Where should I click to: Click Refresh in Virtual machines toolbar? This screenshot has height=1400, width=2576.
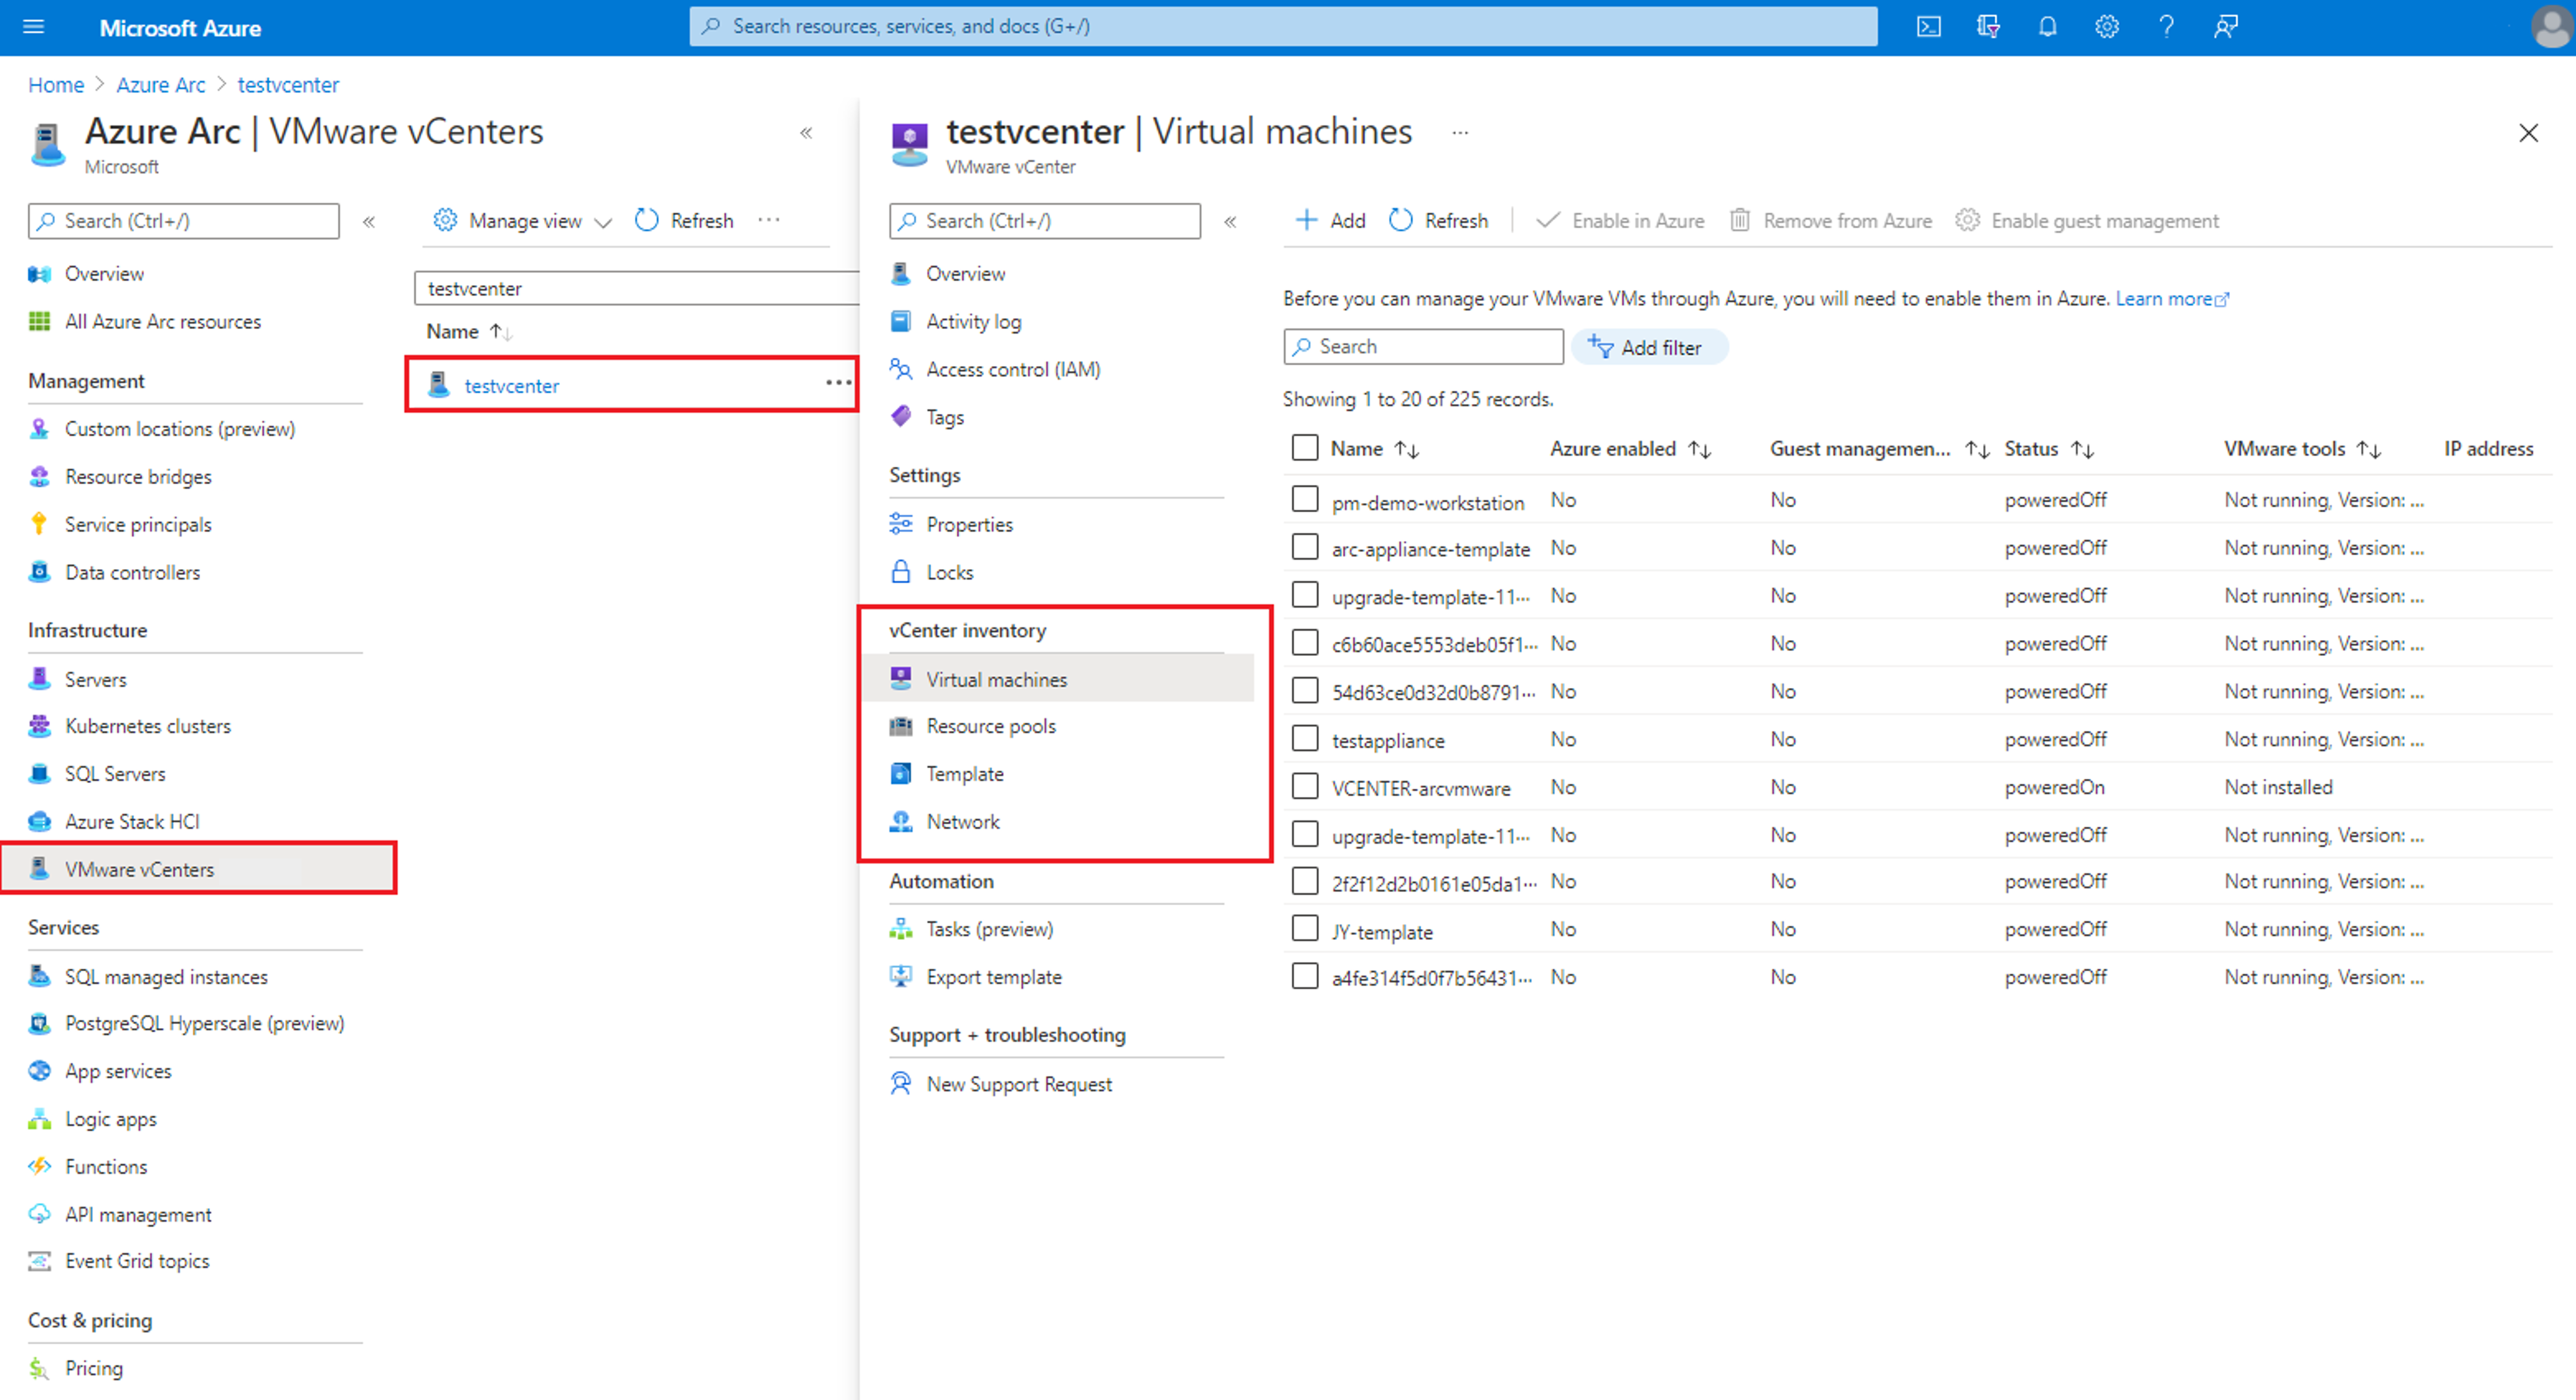[1439, 220]
